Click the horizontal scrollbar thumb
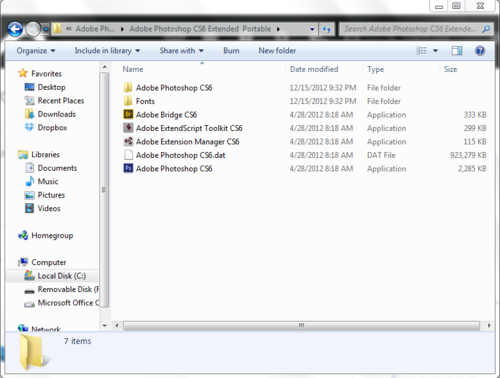Screen dimensions: 500x378 tap(301, 325)
